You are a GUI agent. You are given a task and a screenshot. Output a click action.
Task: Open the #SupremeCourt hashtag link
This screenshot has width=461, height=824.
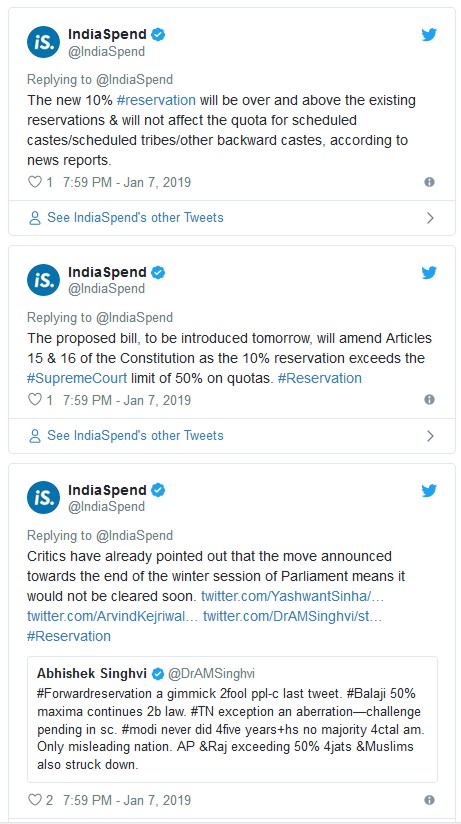[77, 378]
